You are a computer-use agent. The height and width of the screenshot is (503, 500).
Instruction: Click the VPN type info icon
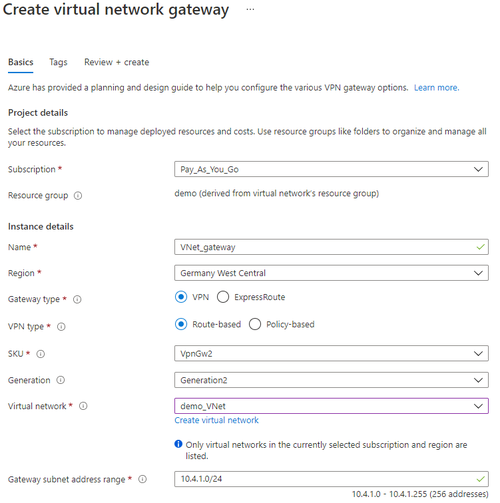[x=61, y=327]
